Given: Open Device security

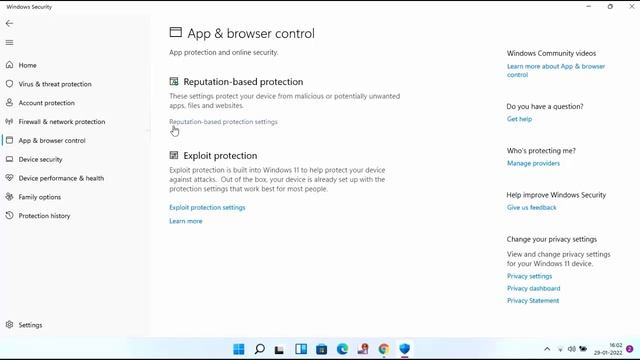Looking at the screenshot, I should 40,159.
